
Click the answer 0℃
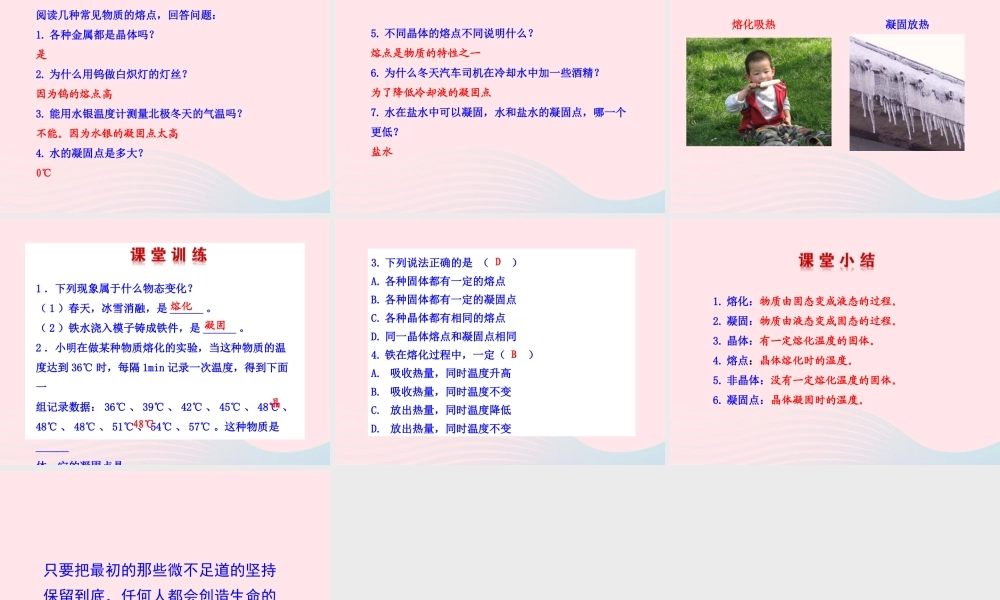tap(43, 173)
